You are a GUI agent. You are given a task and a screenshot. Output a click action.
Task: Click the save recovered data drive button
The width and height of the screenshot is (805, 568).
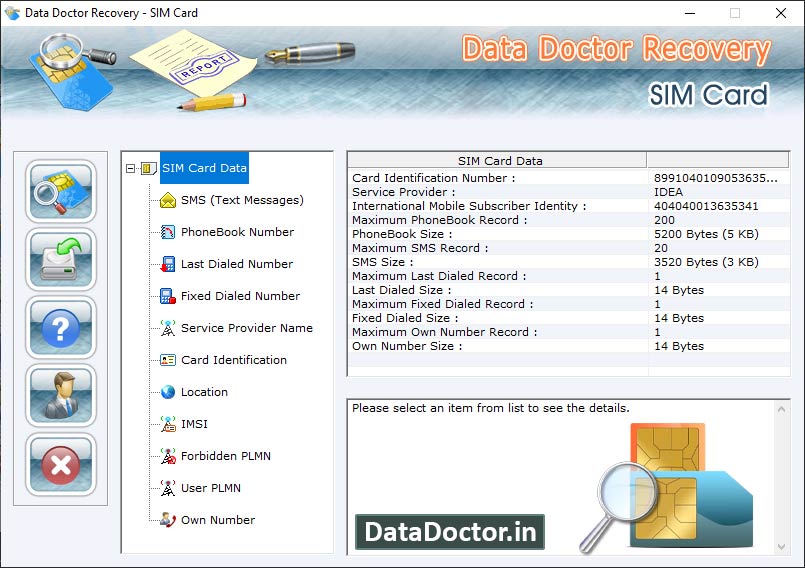tap(61, 259)
